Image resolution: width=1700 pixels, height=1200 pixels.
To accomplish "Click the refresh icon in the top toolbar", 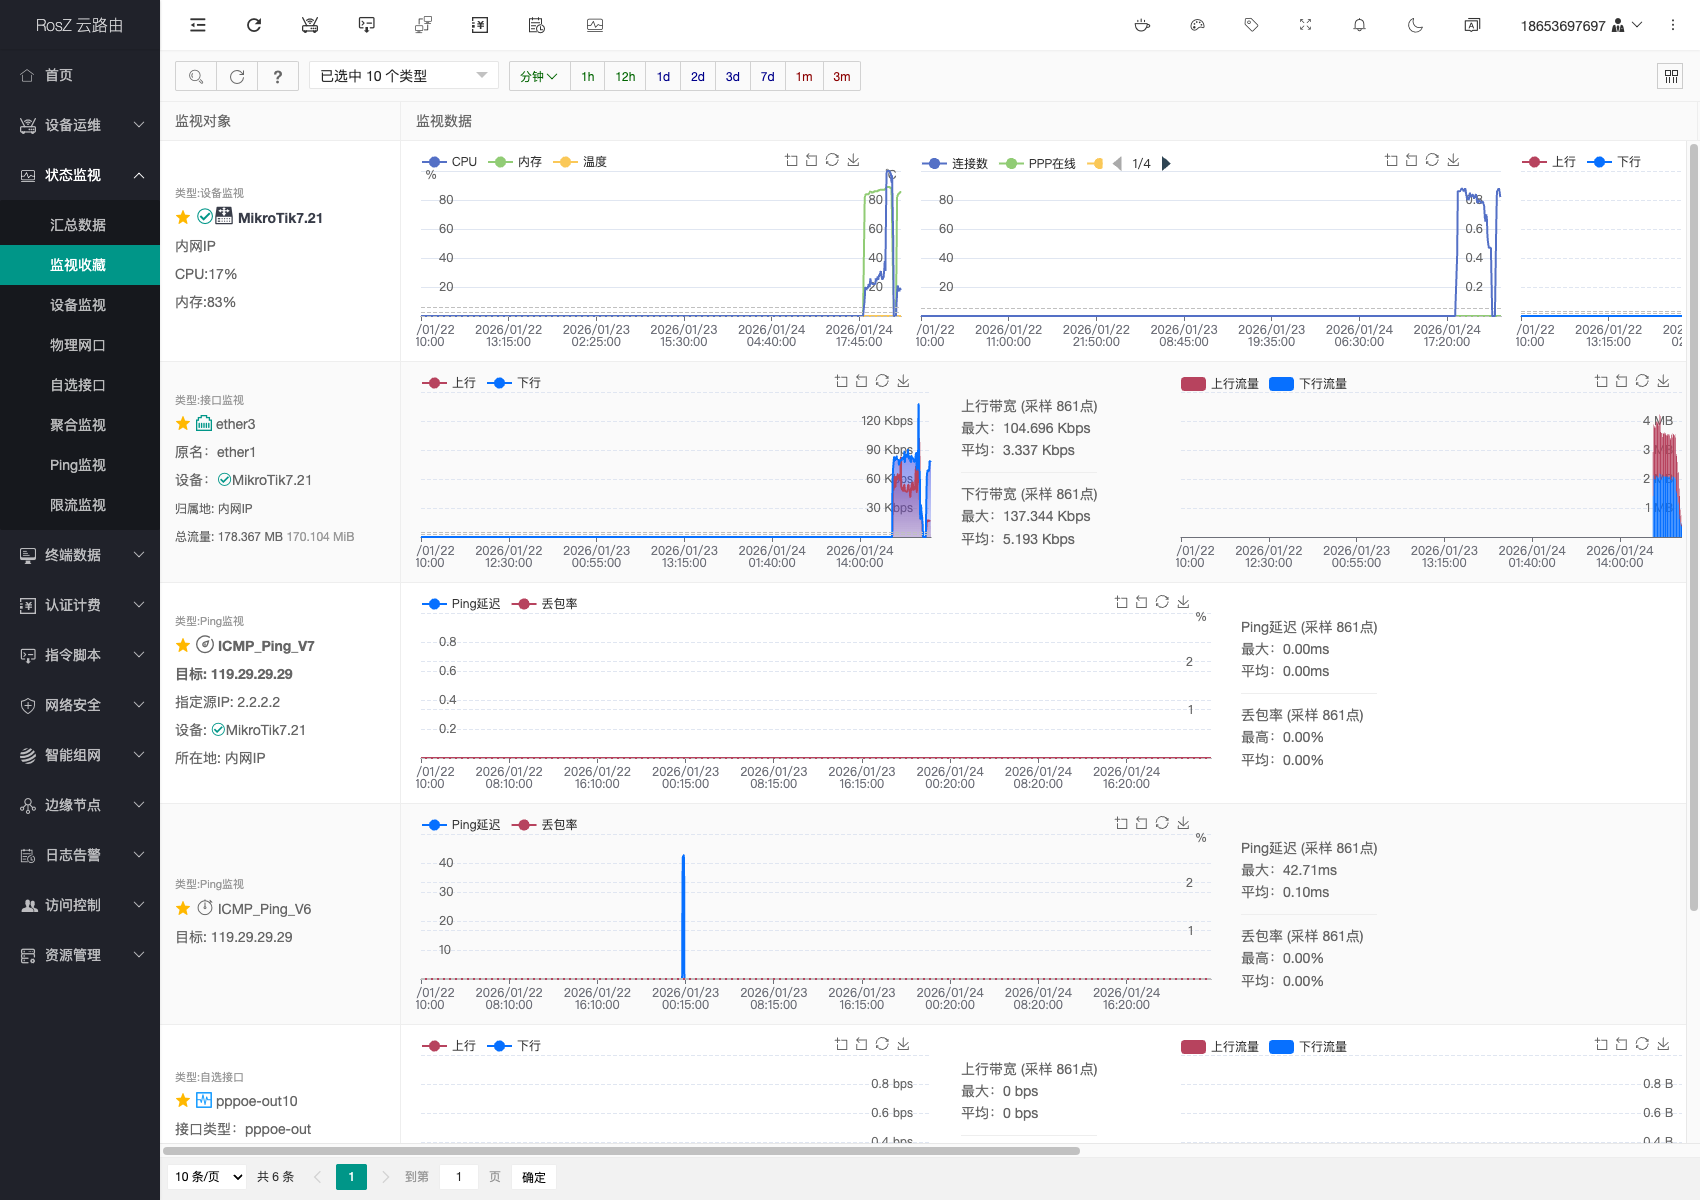I will tap(254, 25).
